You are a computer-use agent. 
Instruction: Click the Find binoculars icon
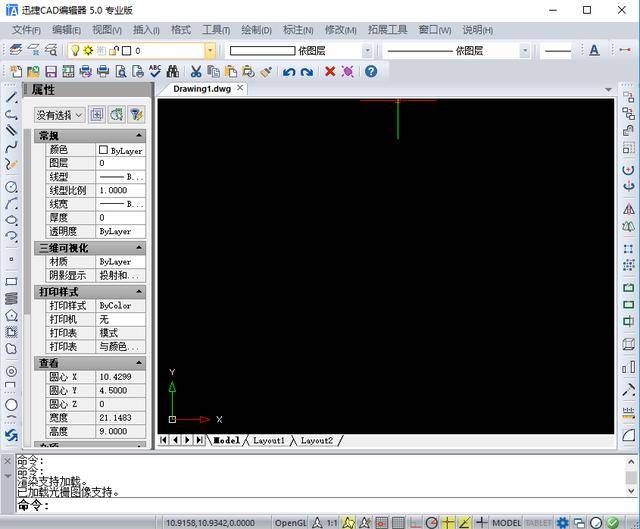[x=173, y=72]
